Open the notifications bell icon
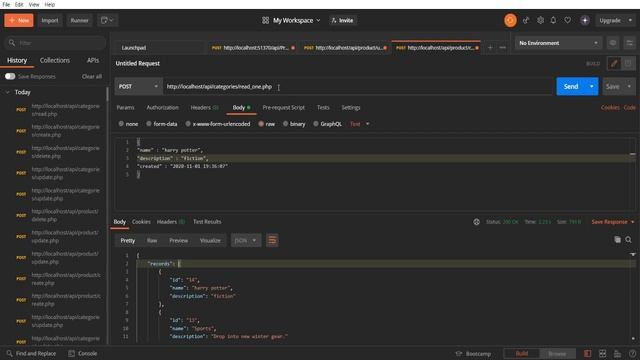The height and width of the screenshot is (360, 640). coord(553,20)
